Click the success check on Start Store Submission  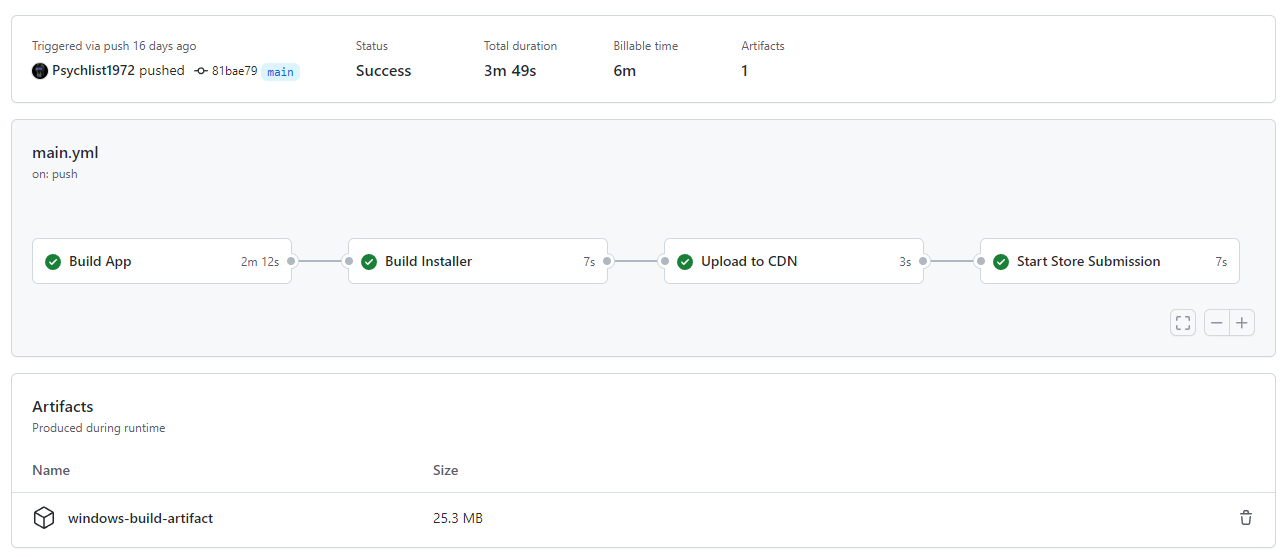pos(1001,262)
